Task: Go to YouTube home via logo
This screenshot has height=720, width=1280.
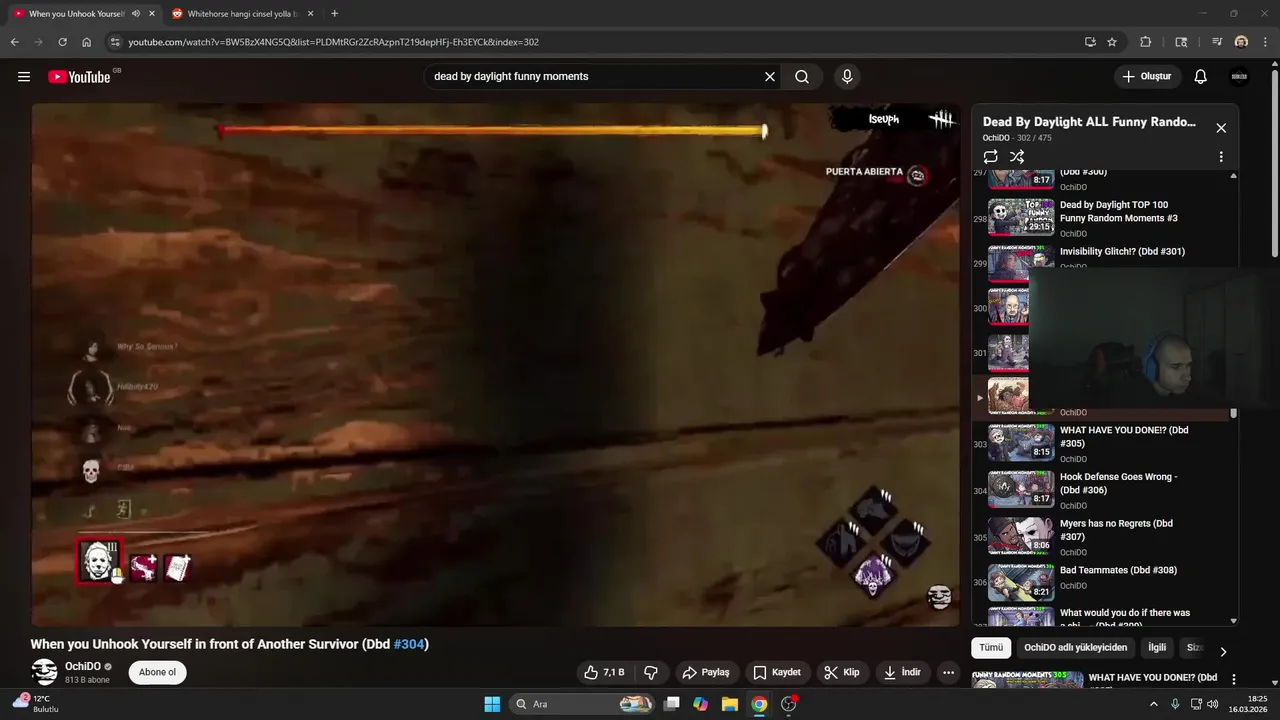Action: point(79,77)
